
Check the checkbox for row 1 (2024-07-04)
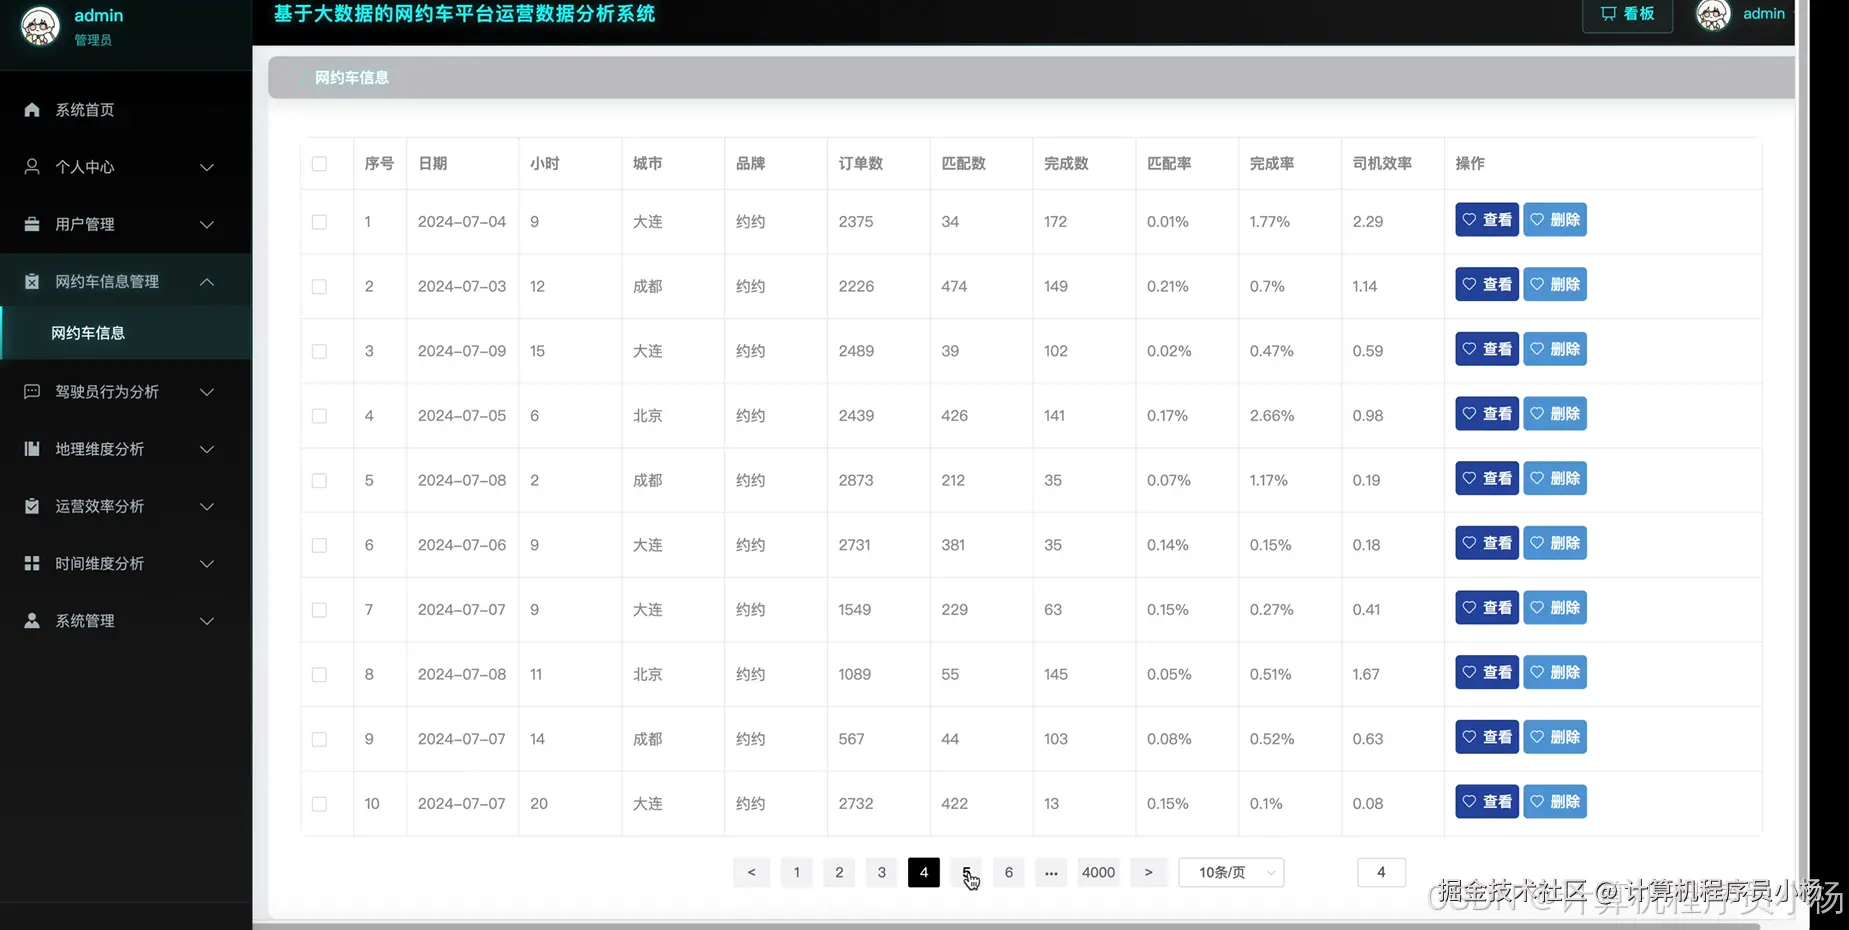[x=319, y=222]
